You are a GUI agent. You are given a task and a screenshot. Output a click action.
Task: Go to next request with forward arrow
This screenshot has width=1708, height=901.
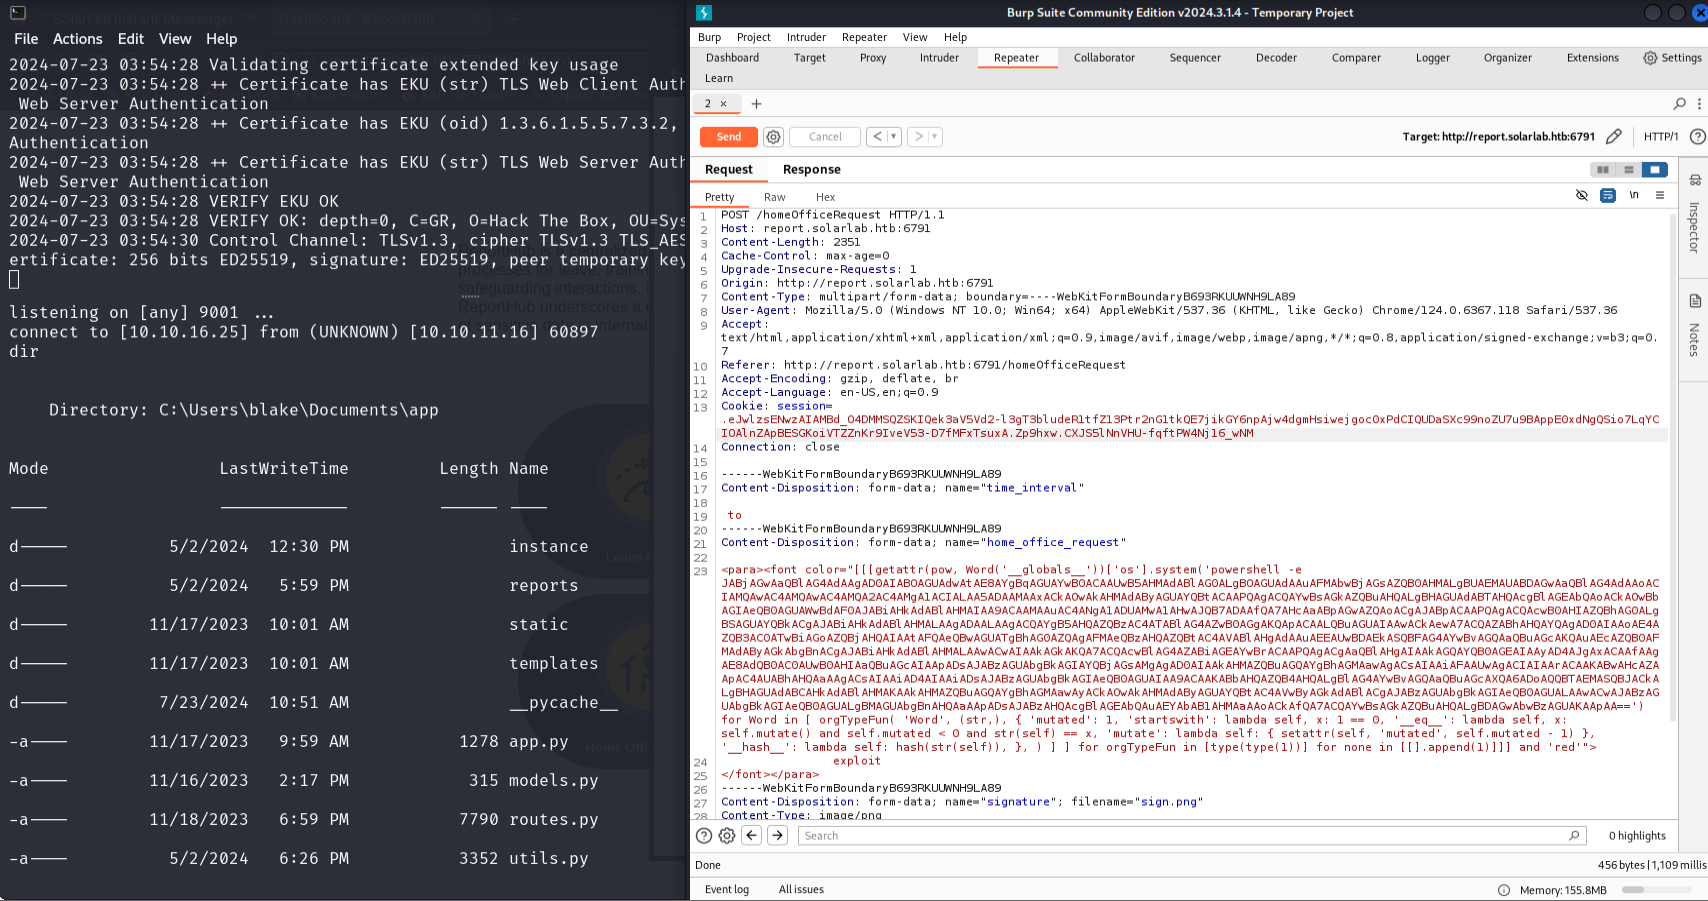[918, 137]
